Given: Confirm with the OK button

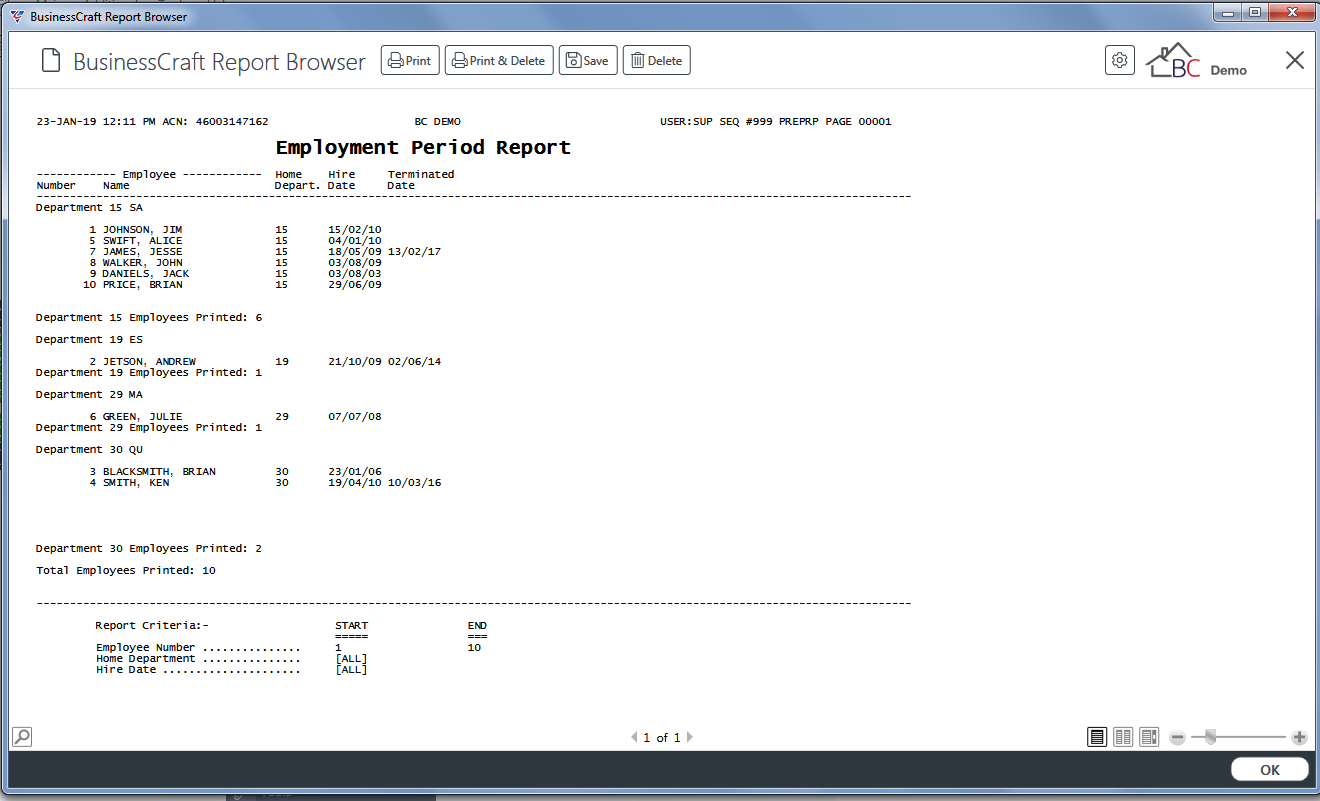Looking at the screenshot, I should 1270,770.
